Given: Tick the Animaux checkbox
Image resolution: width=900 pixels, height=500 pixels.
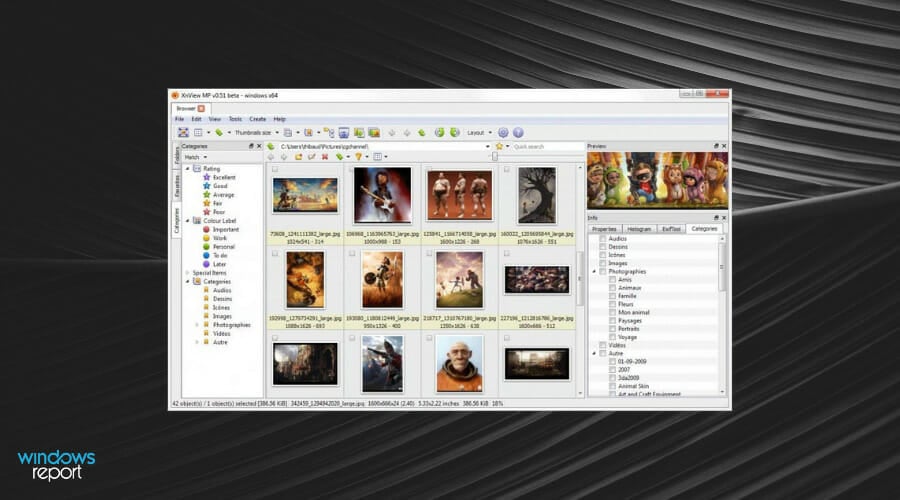Looking at the screenshot, I should pos(612,288).
